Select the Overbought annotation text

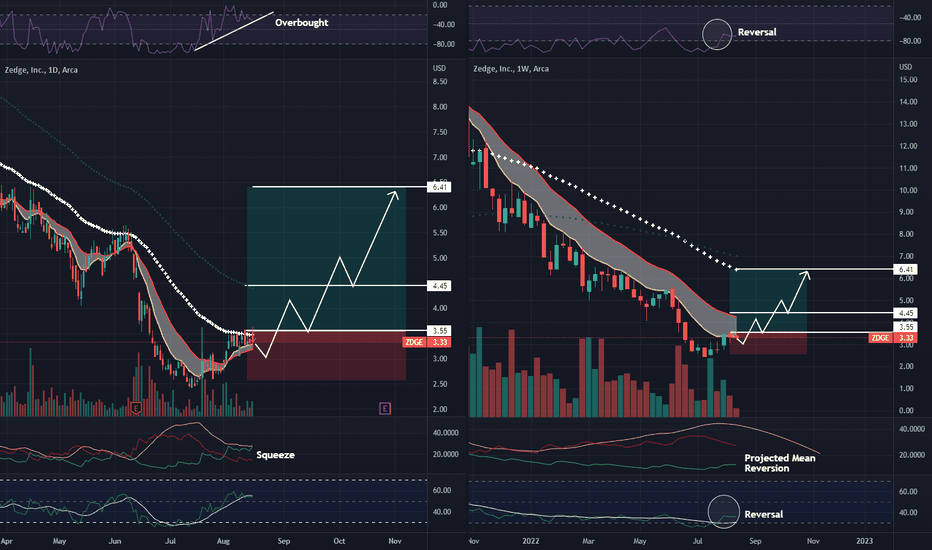(x=301, y=23)
